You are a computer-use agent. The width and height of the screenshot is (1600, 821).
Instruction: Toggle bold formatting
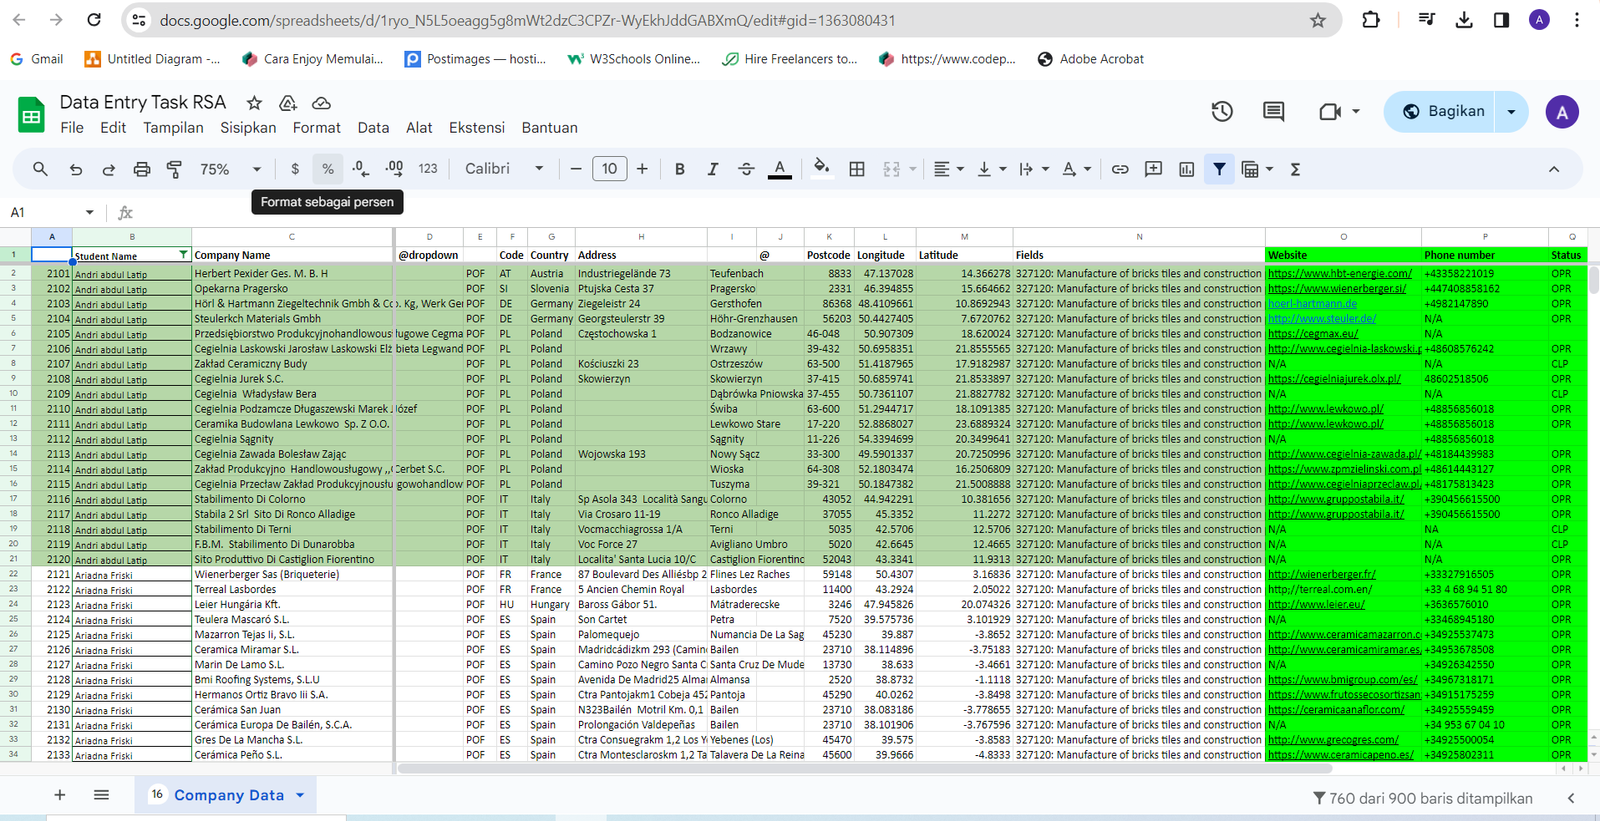[680, 169]
